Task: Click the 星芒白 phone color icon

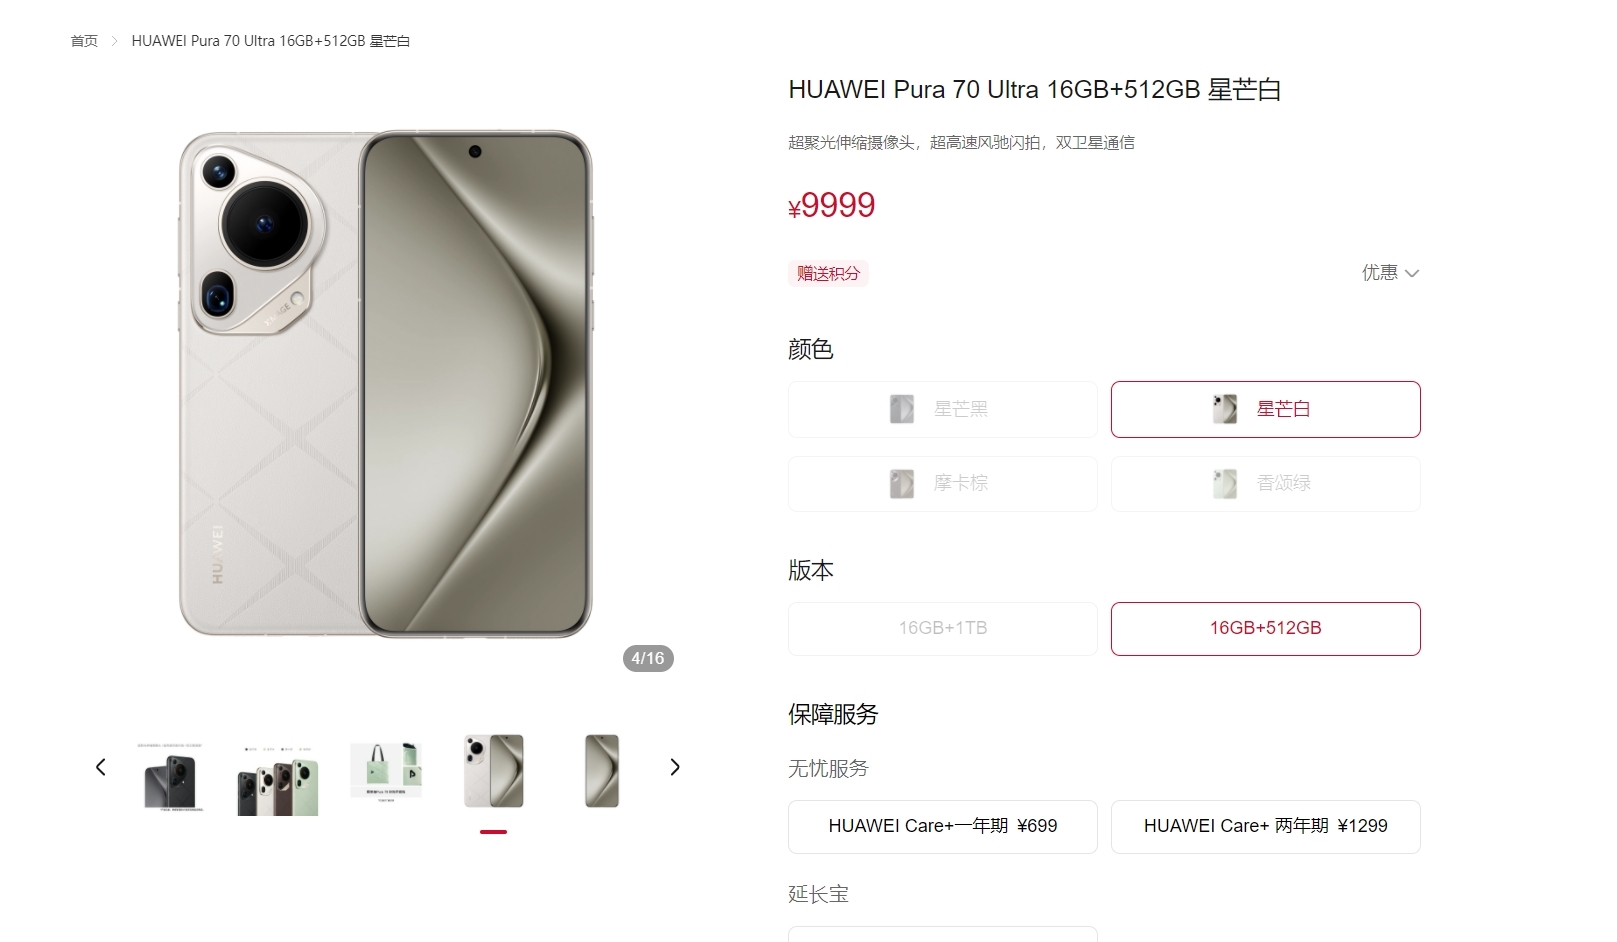Action: tap(1225, 409)
